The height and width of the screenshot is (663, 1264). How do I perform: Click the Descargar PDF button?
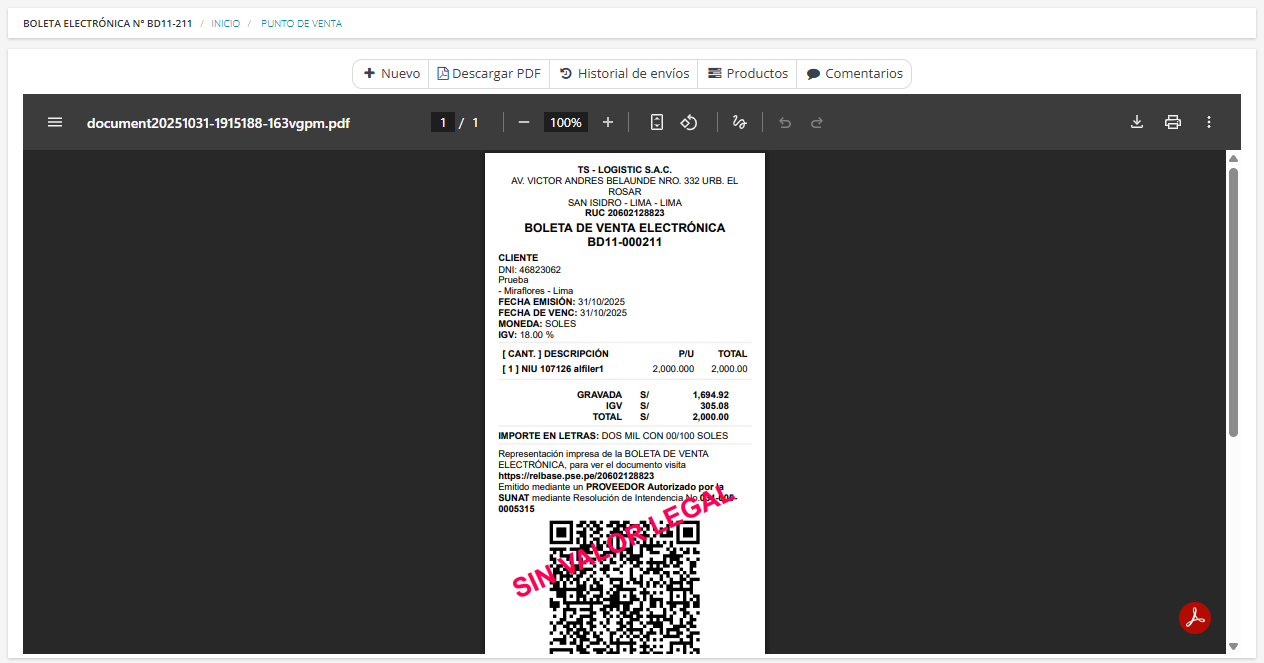click(489, 74)
